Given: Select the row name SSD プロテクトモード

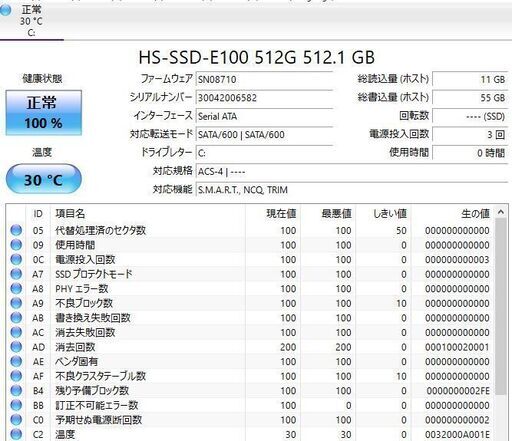Looking at the screenshot, I should pyautogui.click(x=94, y=274).
